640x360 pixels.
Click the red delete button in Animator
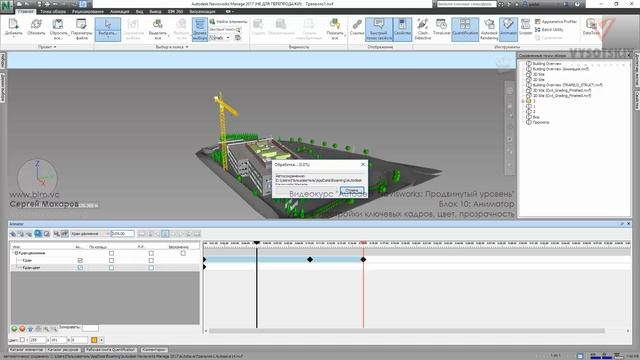click(x=22, y=329)
